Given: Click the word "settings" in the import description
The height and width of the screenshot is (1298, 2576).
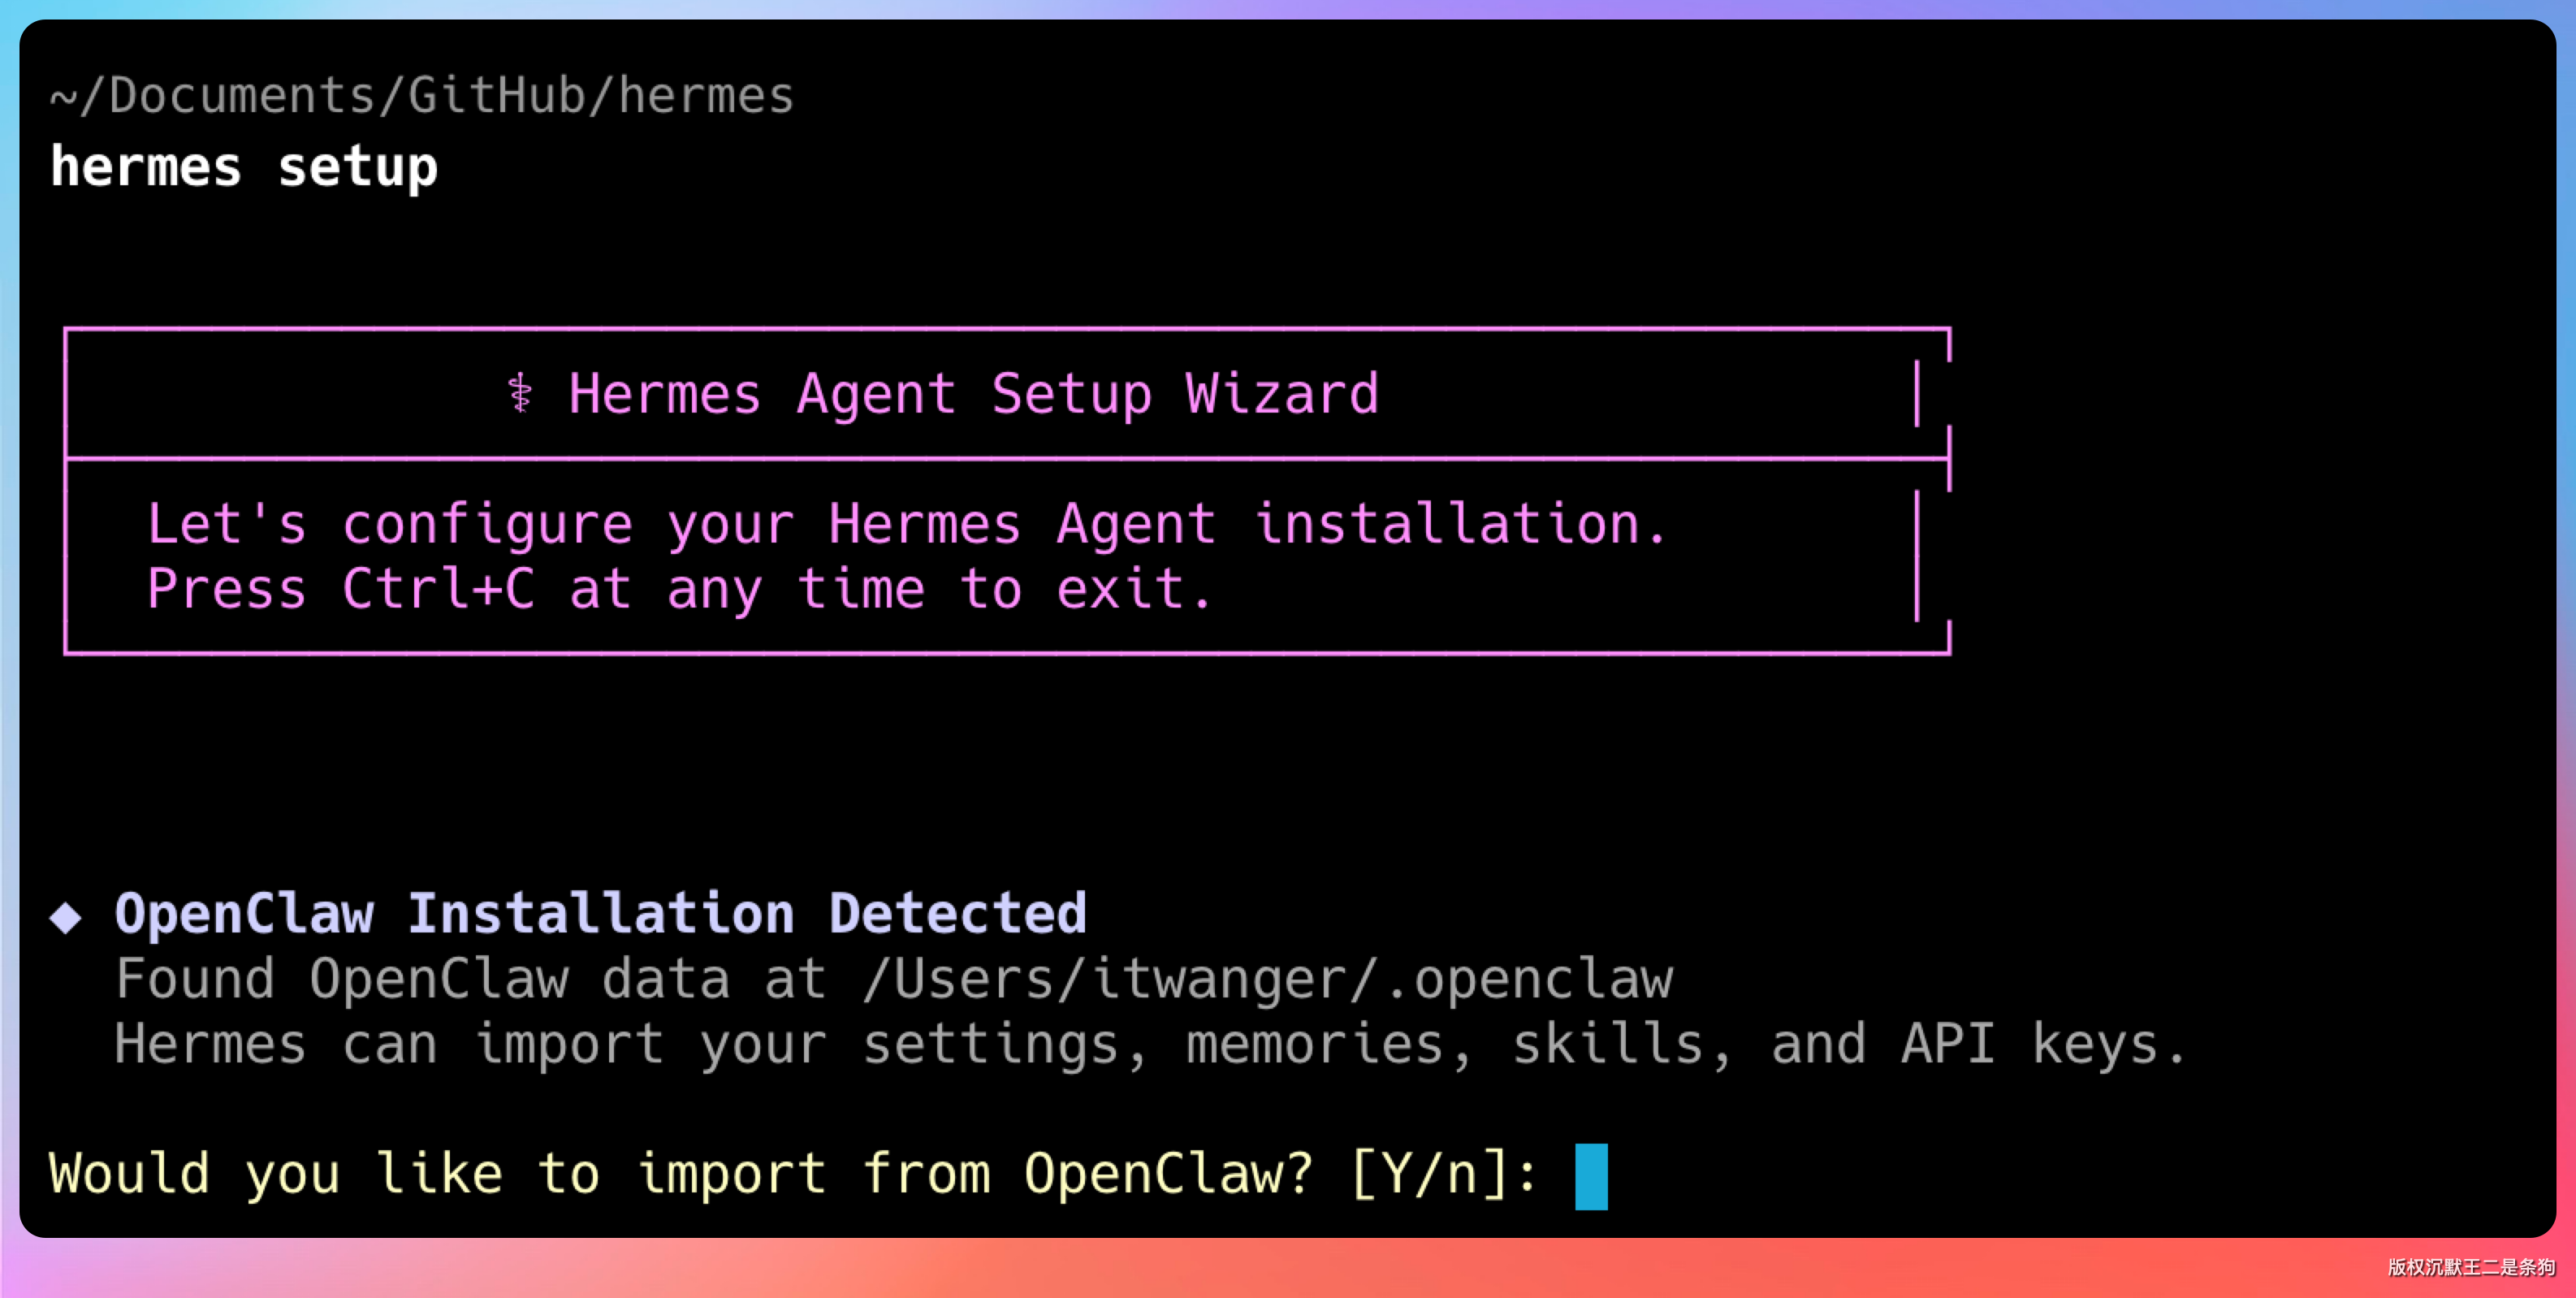Looking at the screenshot, I should click(x=990, y=1044).
